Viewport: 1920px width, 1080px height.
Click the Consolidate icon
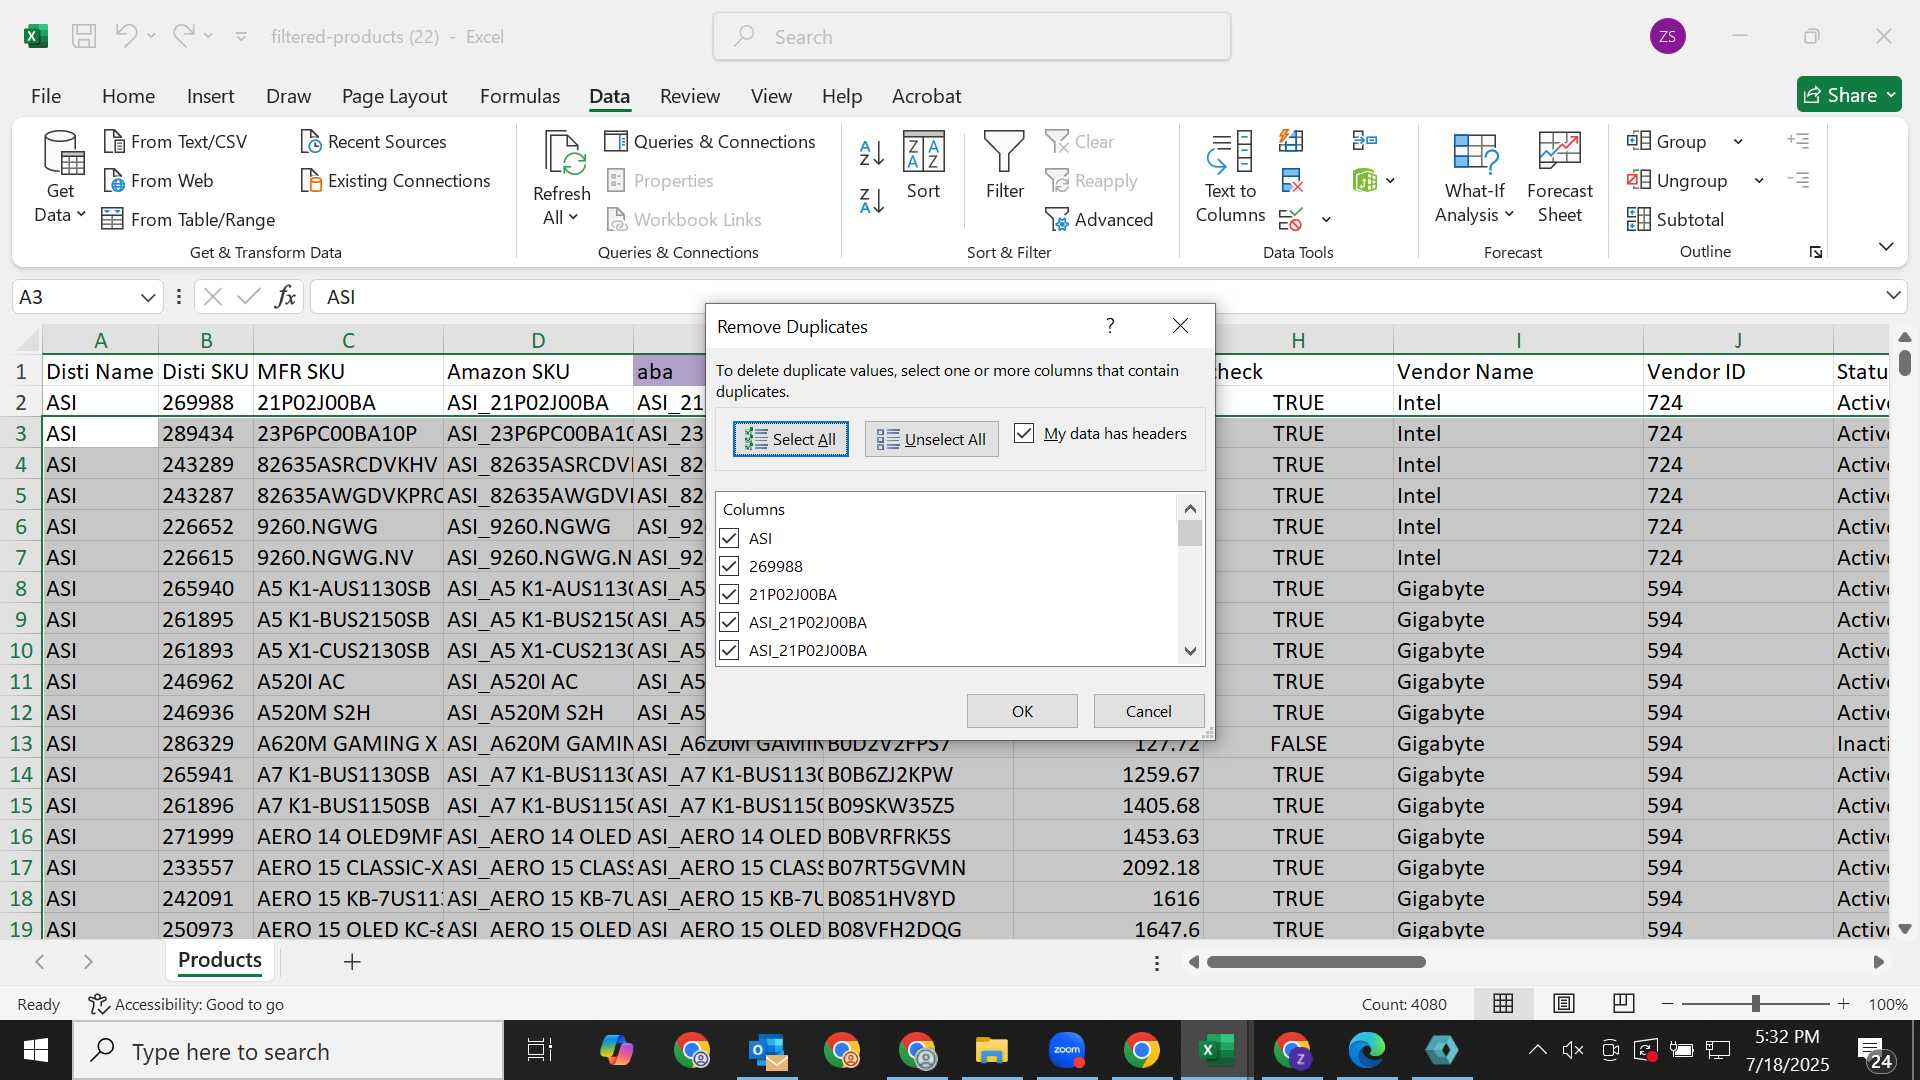[x=1364, y=141]
